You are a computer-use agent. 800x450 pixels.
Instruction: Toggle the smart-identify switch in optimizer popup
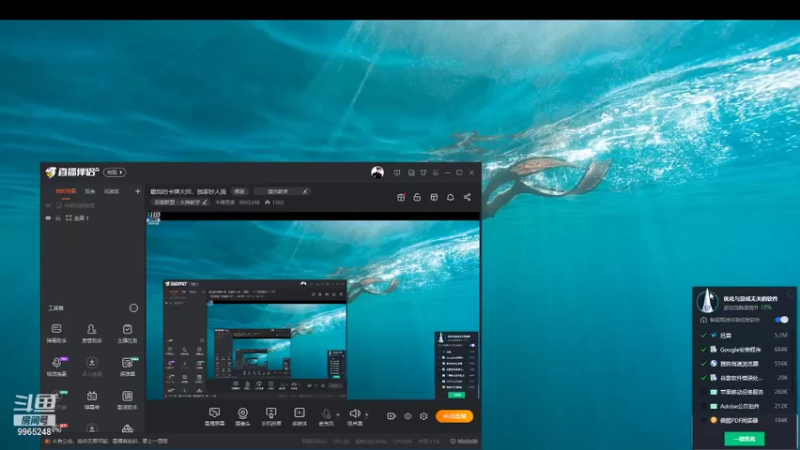pos(781,320)
